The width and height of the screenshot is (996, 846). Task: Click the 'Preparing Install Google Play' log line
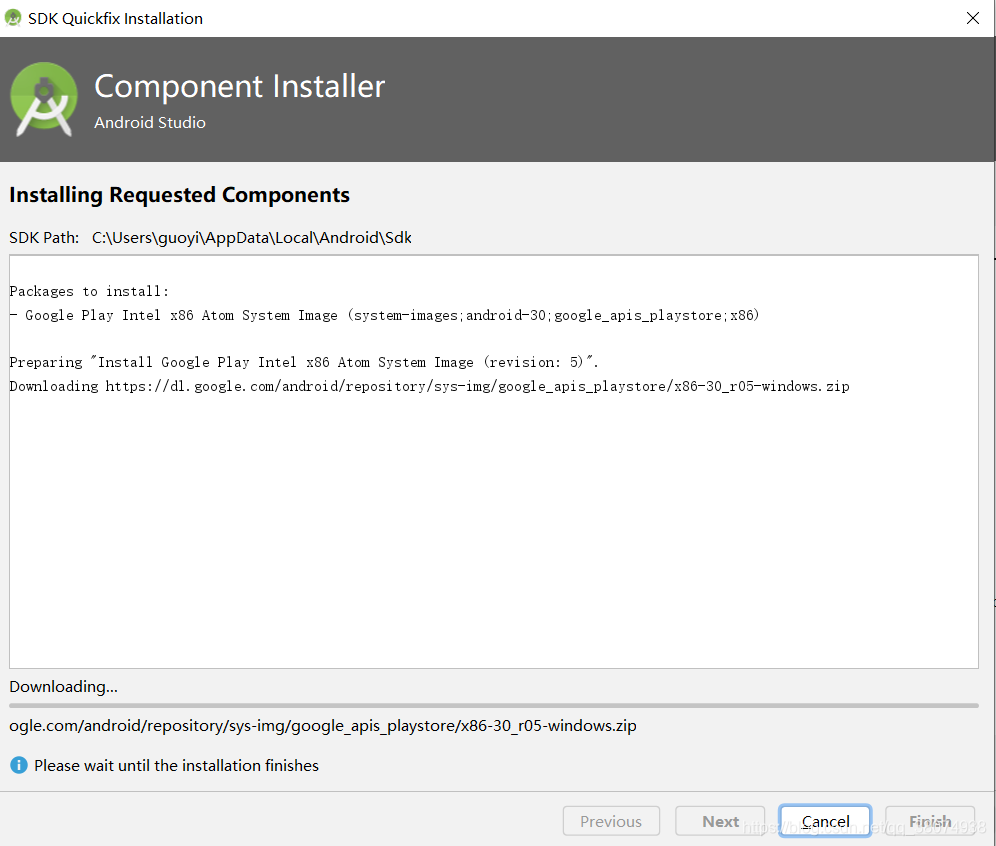304,362
